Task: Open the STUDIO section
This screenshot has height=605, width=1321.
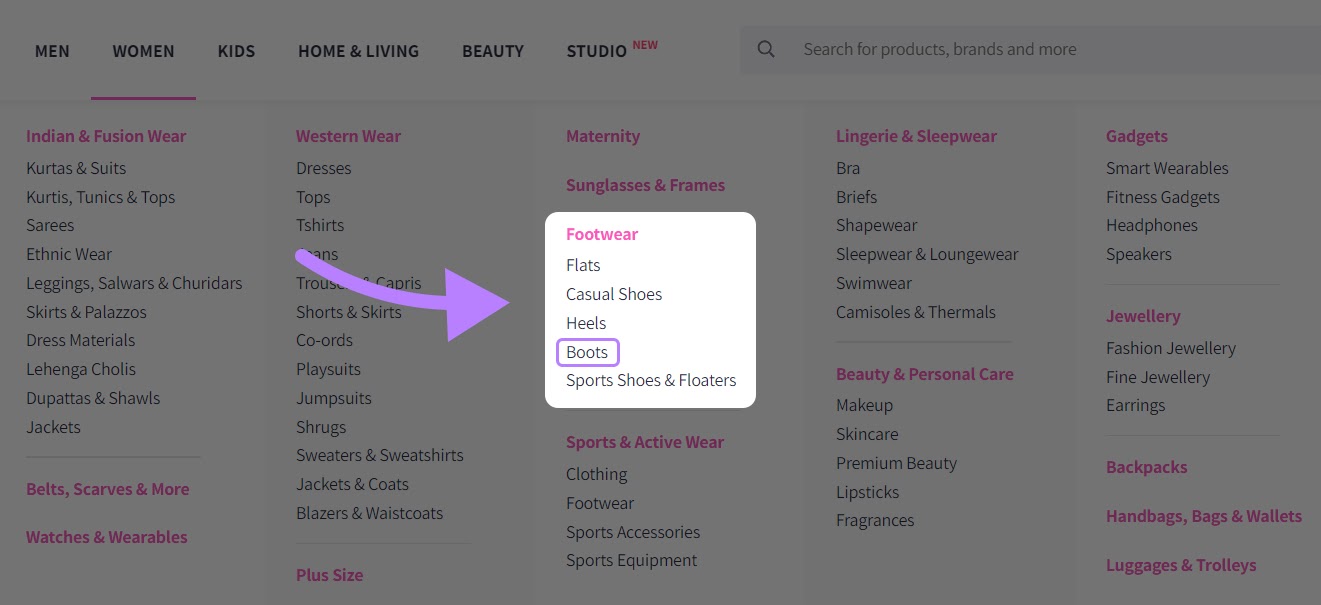Action: click(596, 51)
